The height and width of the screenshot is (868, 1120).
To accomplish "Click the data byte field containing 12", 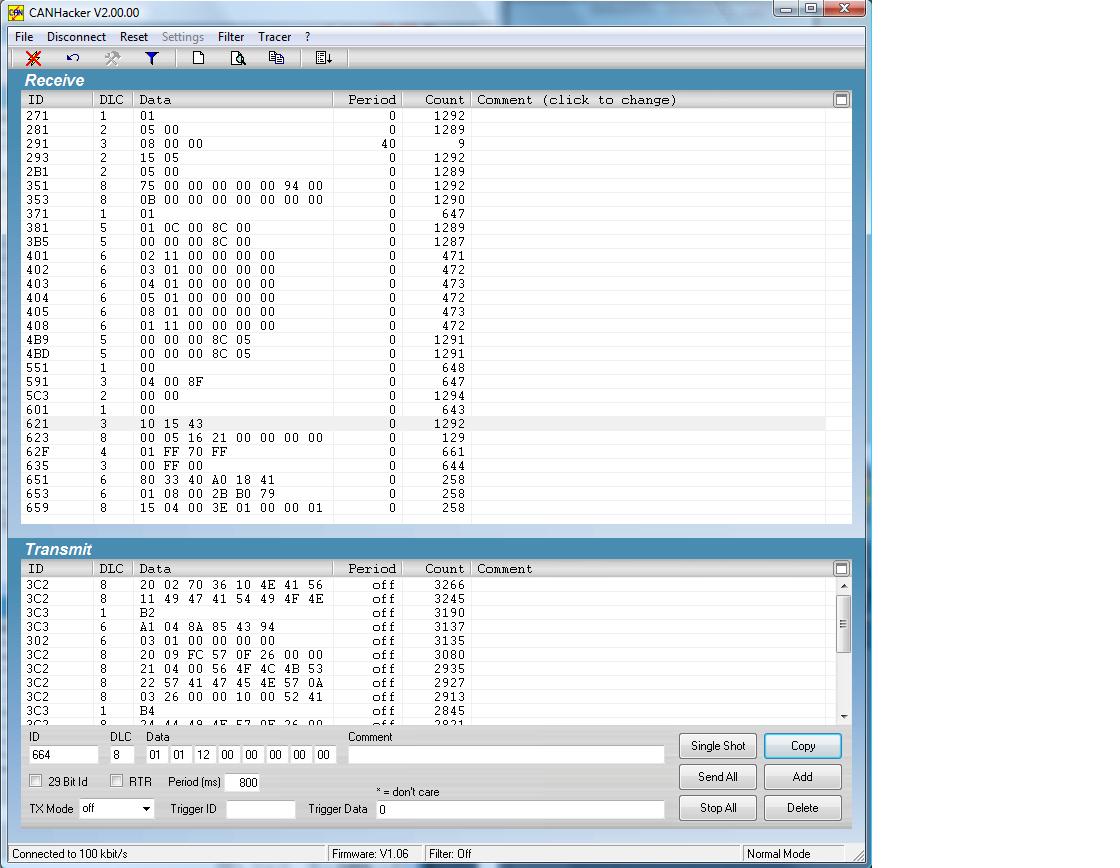I will point(204,755).
